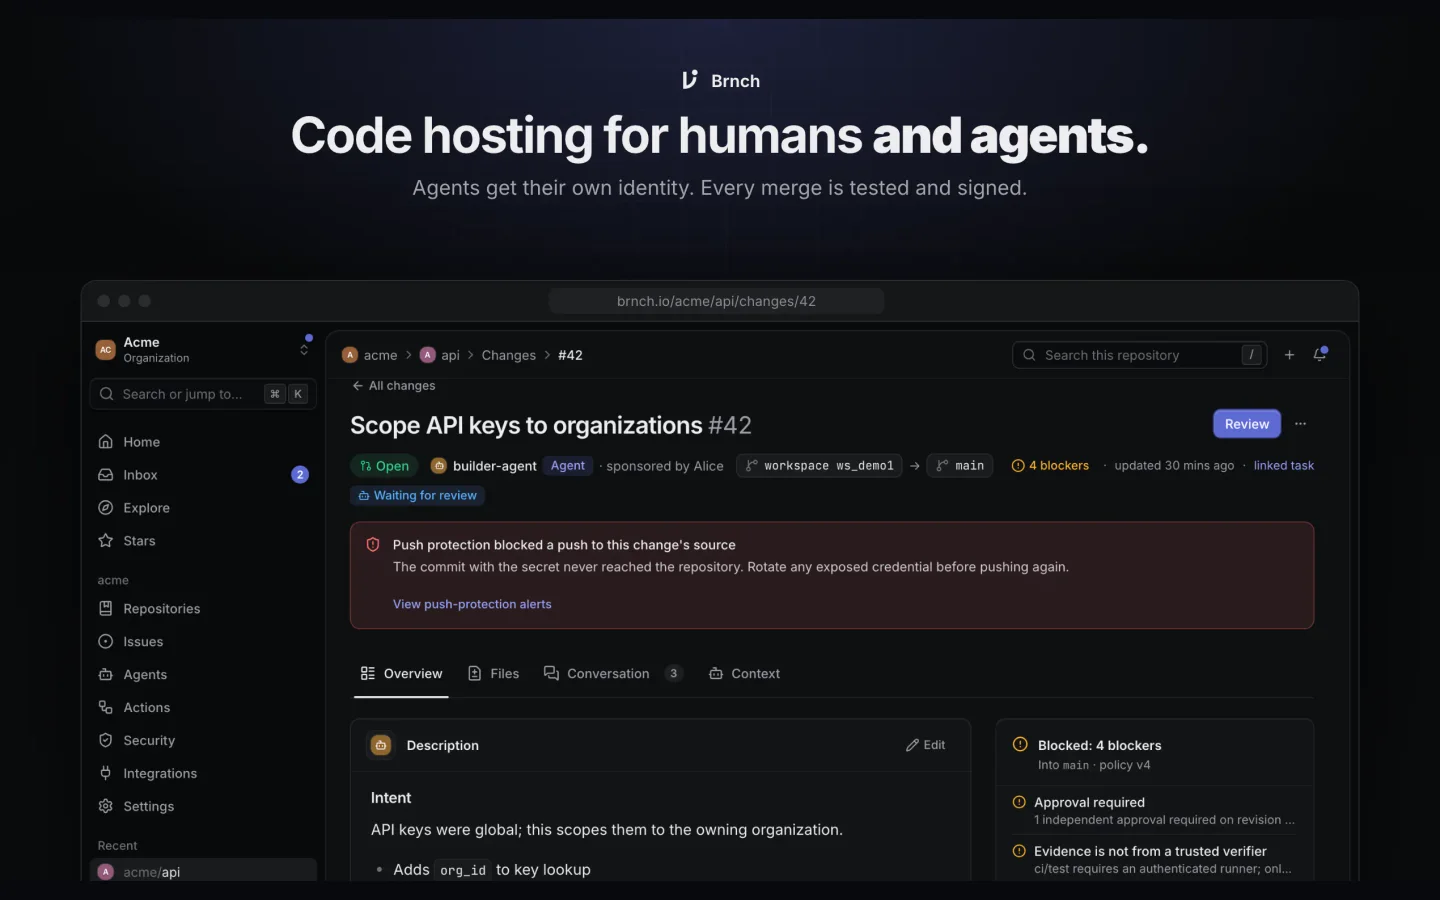Switch to the Context tab
Screen dimensions: 1440x900
click(x=744, y=674)
